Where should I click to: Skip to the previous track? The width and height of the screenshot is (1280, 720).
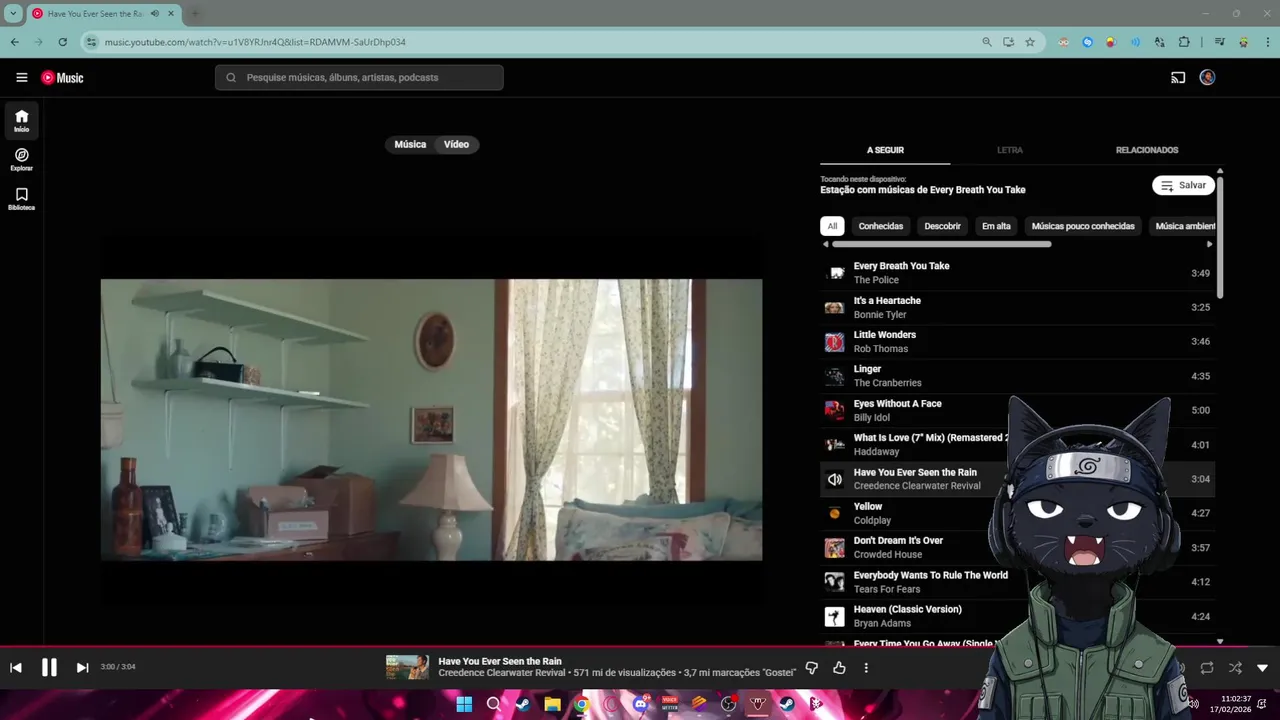(16, 668)
